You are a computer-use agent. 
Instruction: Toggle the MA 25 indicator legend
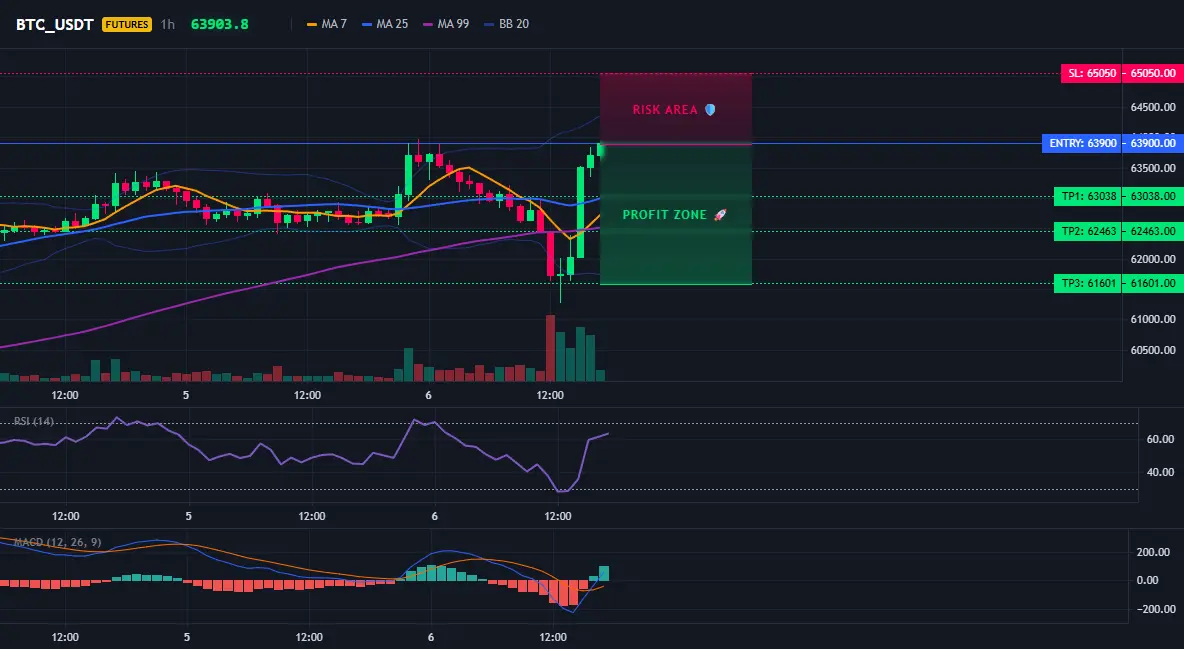(385, 24)
